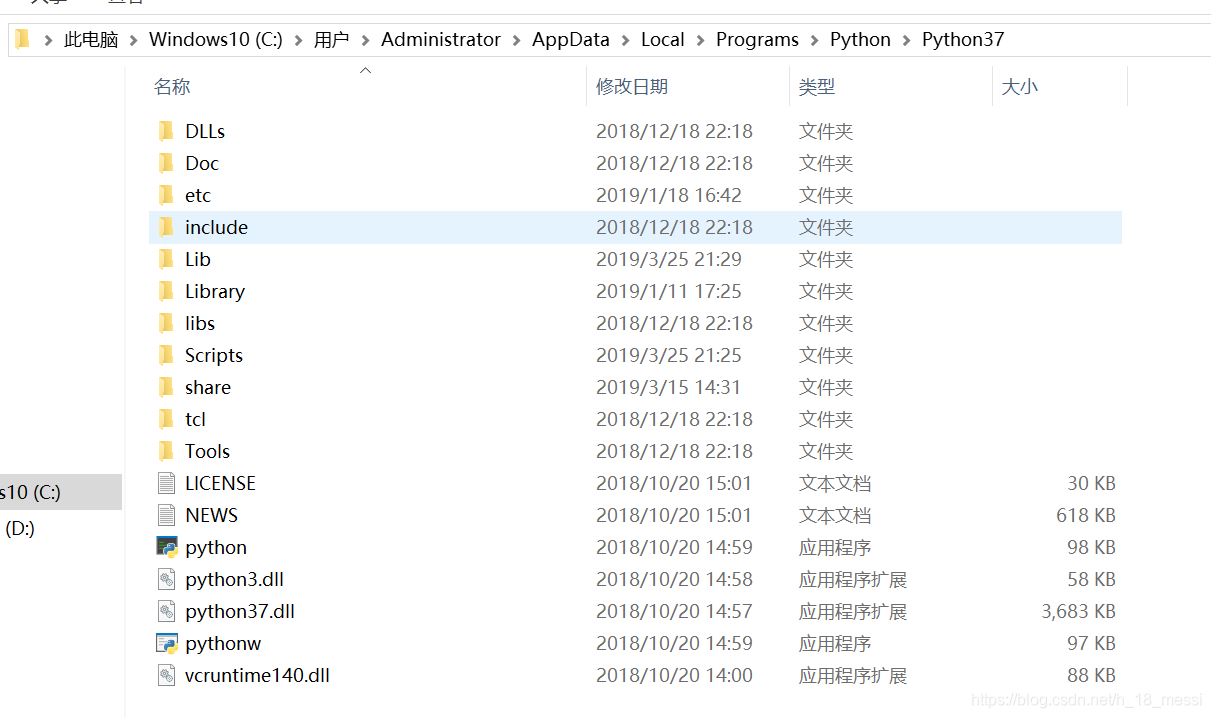Select the NEWS file name
Image resolution: width=1211 pixels, height=718 pixels.
(x=211, y=515)
